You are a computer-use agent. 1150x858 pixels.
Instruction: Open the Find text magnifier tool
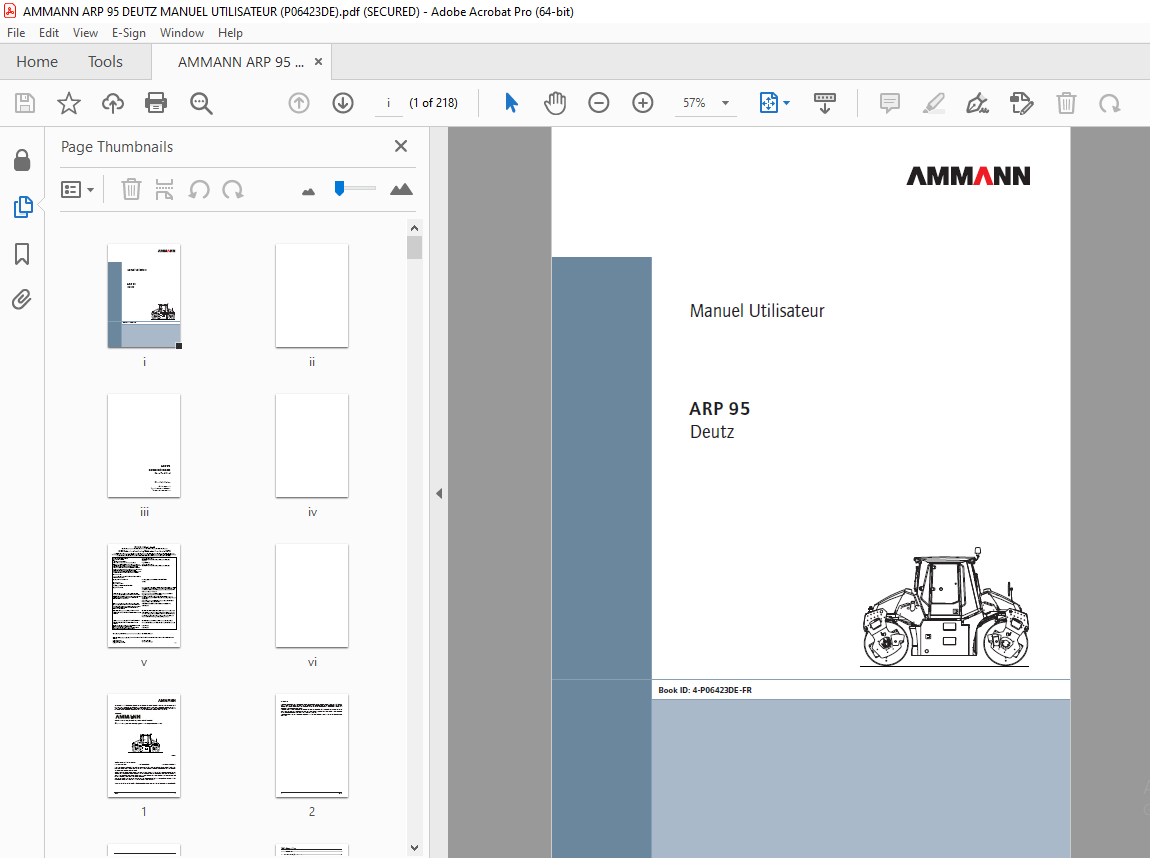201,103
